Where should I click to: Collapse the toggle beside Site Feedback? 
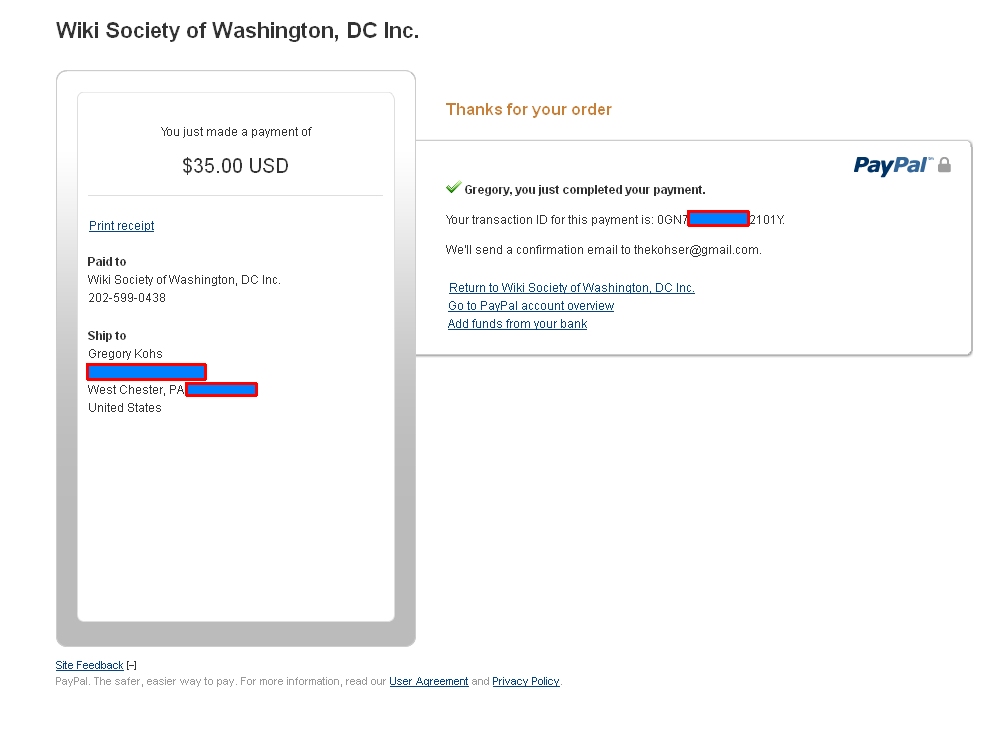pos(132,665)
